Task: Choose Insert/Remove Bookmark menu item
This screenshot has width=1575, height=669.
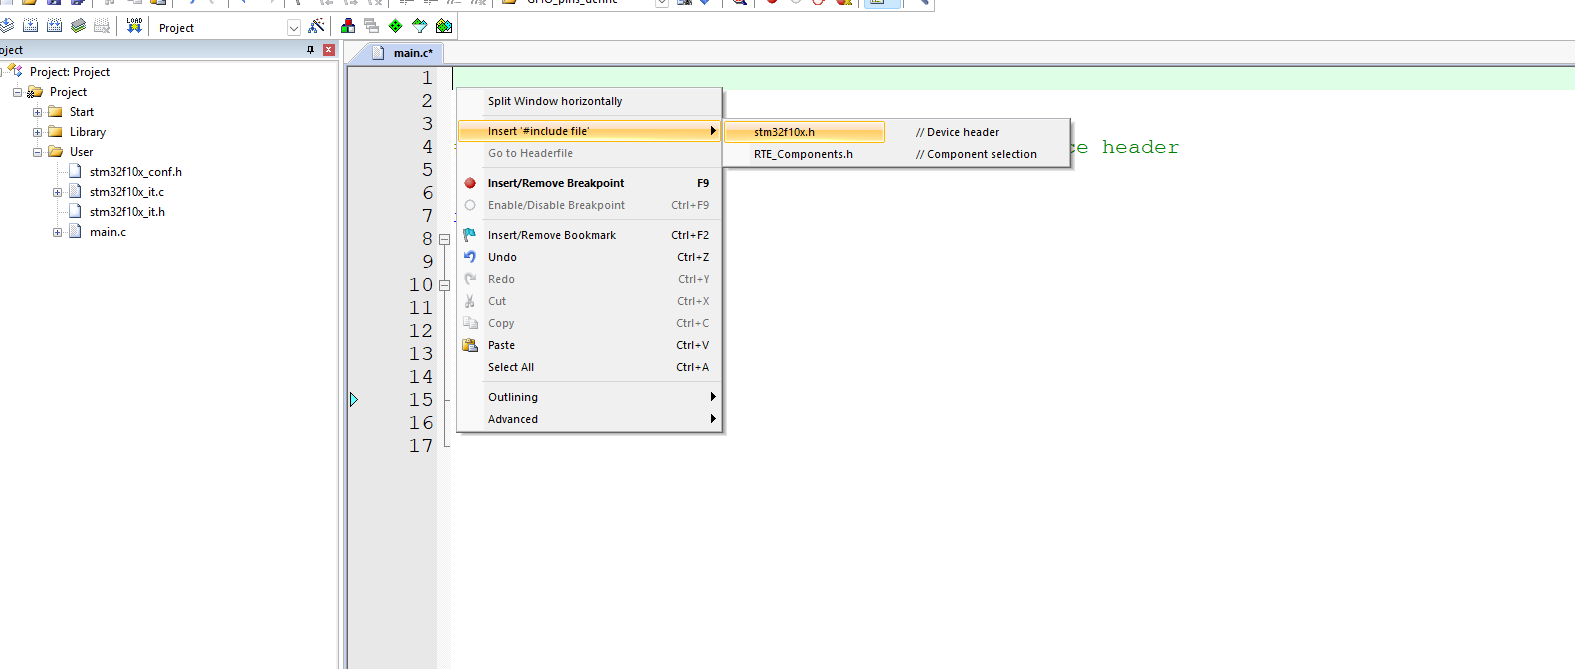Action: pyautogui.click(x=589, y=235)
